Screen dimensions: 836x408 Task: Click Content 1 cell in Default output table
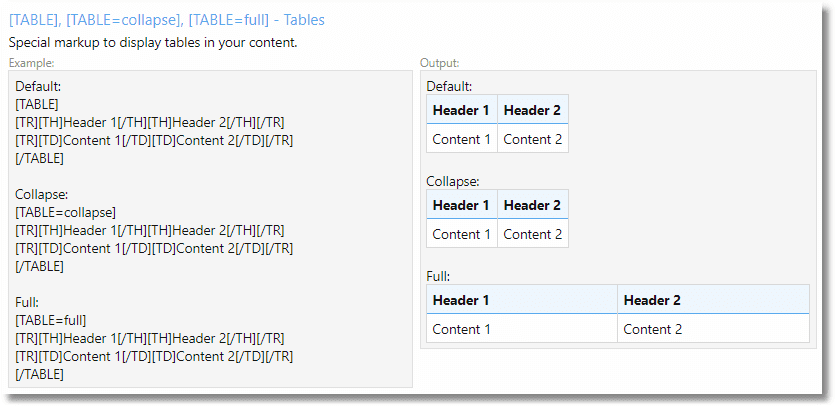(x=461, y=139)
